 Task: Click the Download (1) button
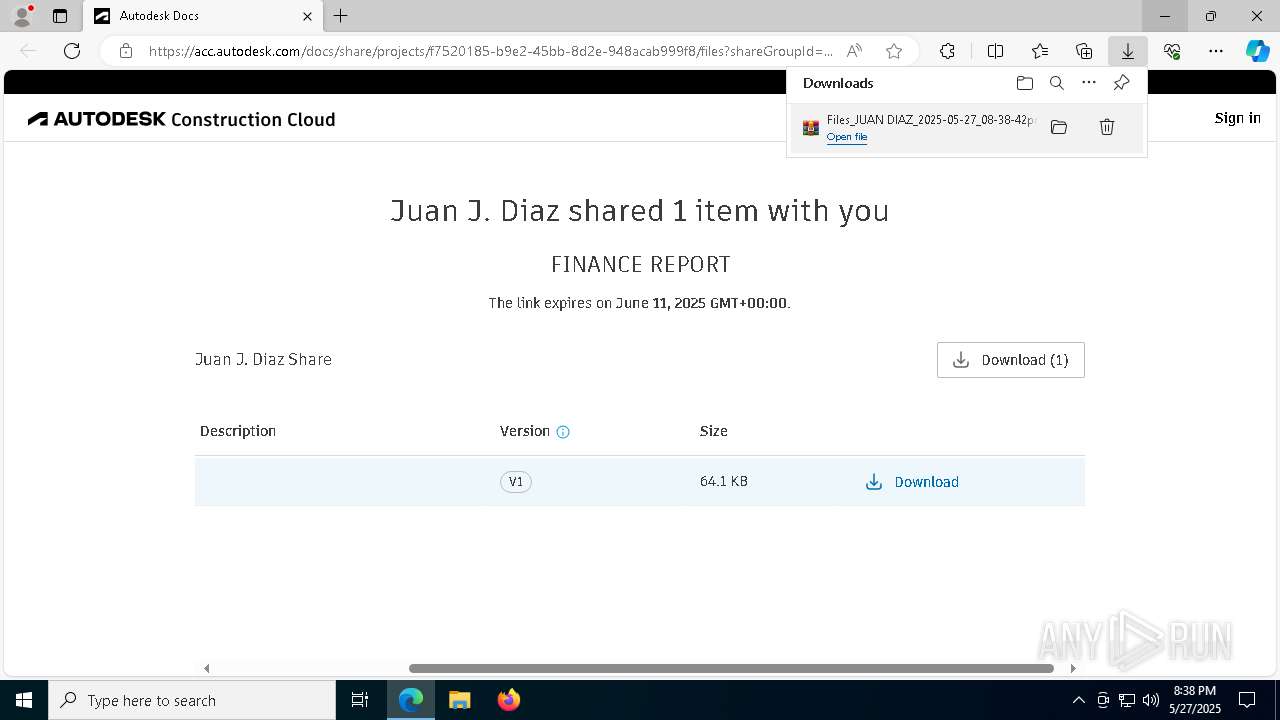pyautogui.click(x=1011, y=360)
